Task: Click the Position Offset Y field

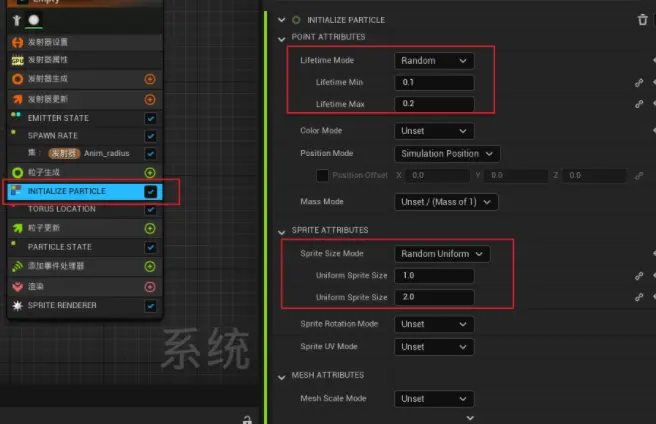Action: click(x=516, y=175)
